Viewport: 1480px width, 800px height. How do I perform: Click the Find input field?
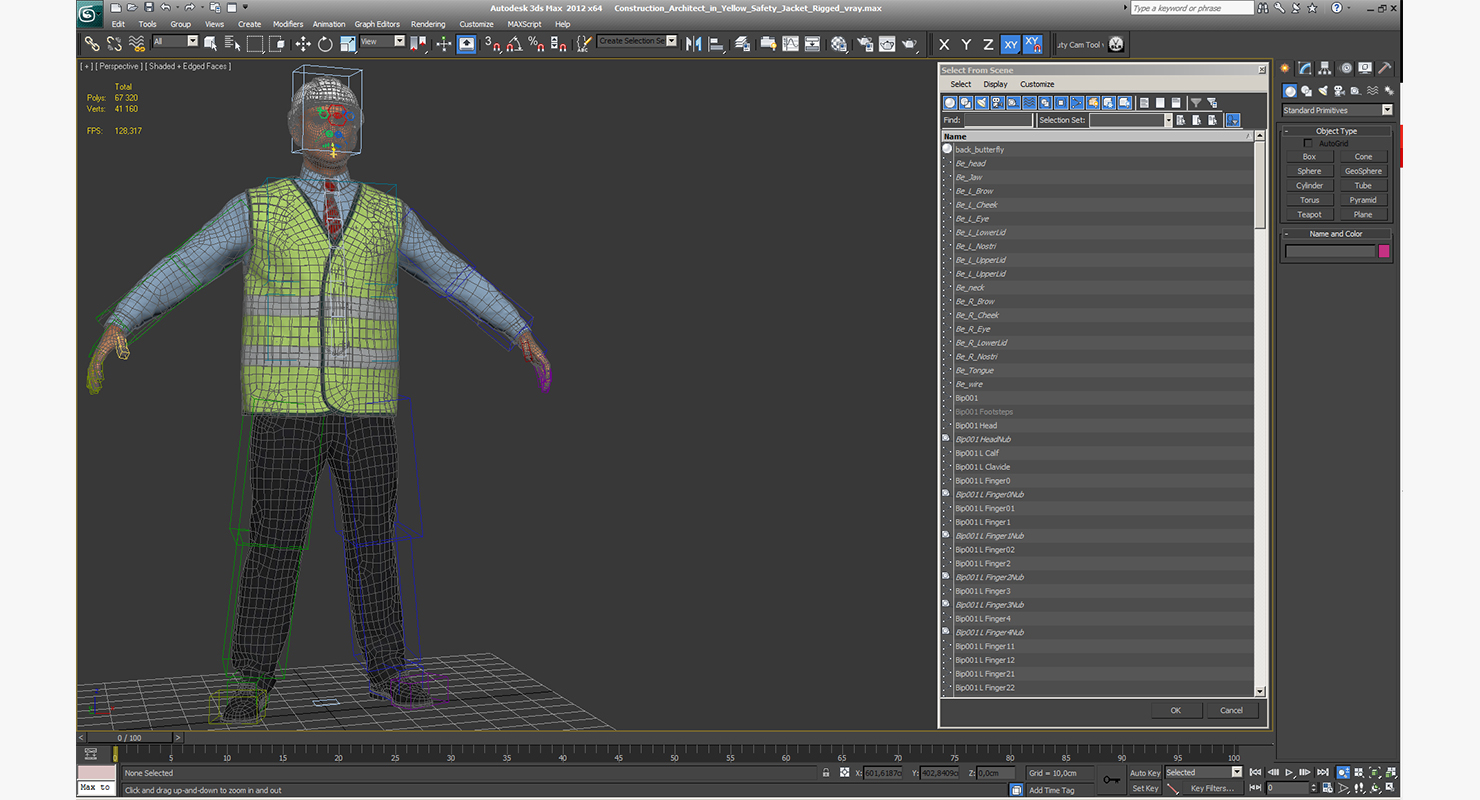click(997, 120)
